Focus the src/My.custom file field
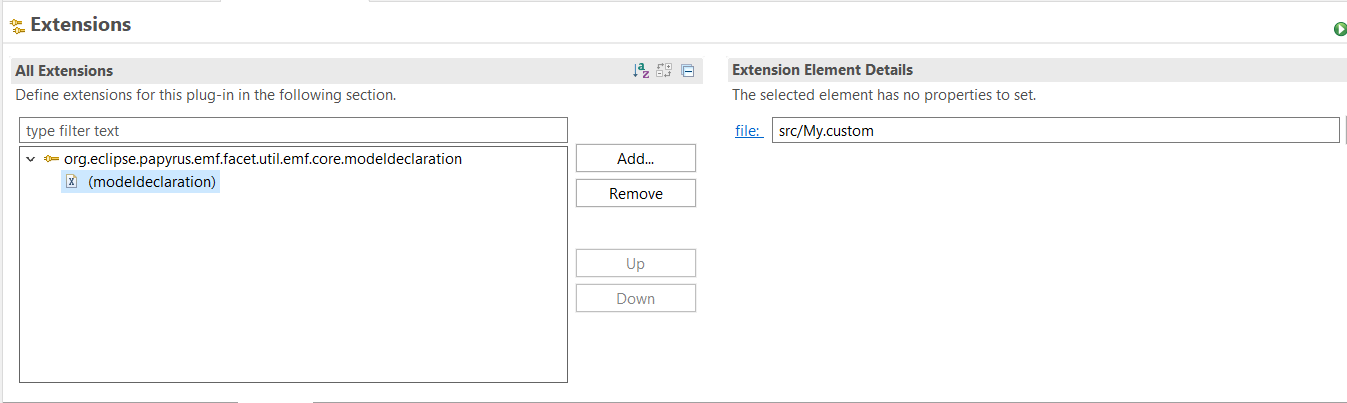This screenshot has height=403, width=1347. click(x=1055, y=131)
